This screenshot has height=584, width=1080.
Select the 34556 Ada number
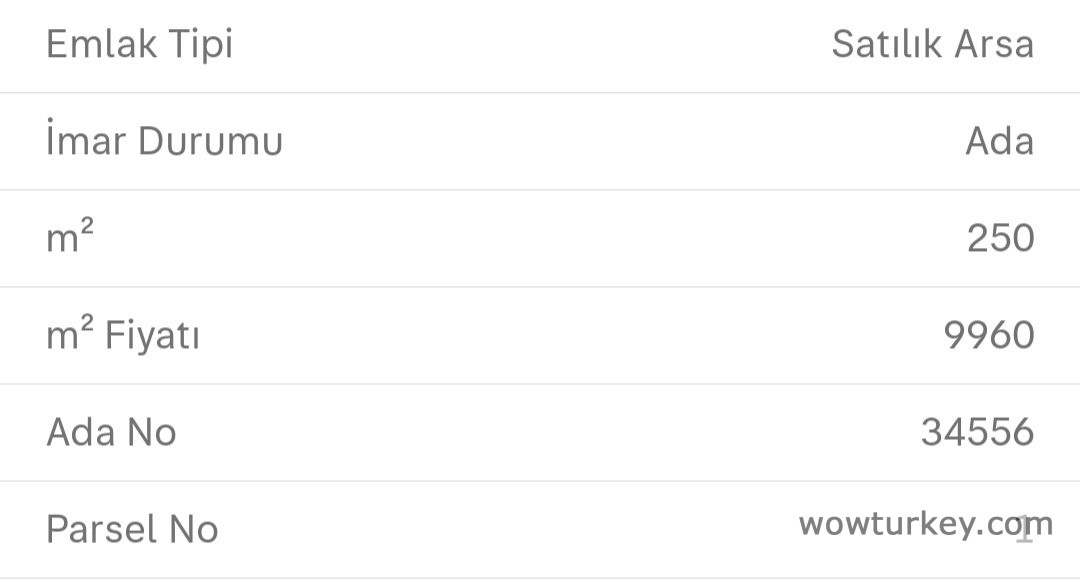tap(977, 432)
